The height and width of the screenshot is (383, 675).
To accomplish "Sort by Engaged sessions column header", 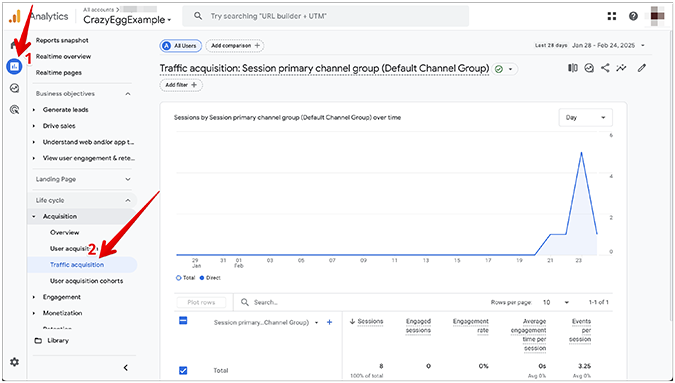I will [418, 326].
